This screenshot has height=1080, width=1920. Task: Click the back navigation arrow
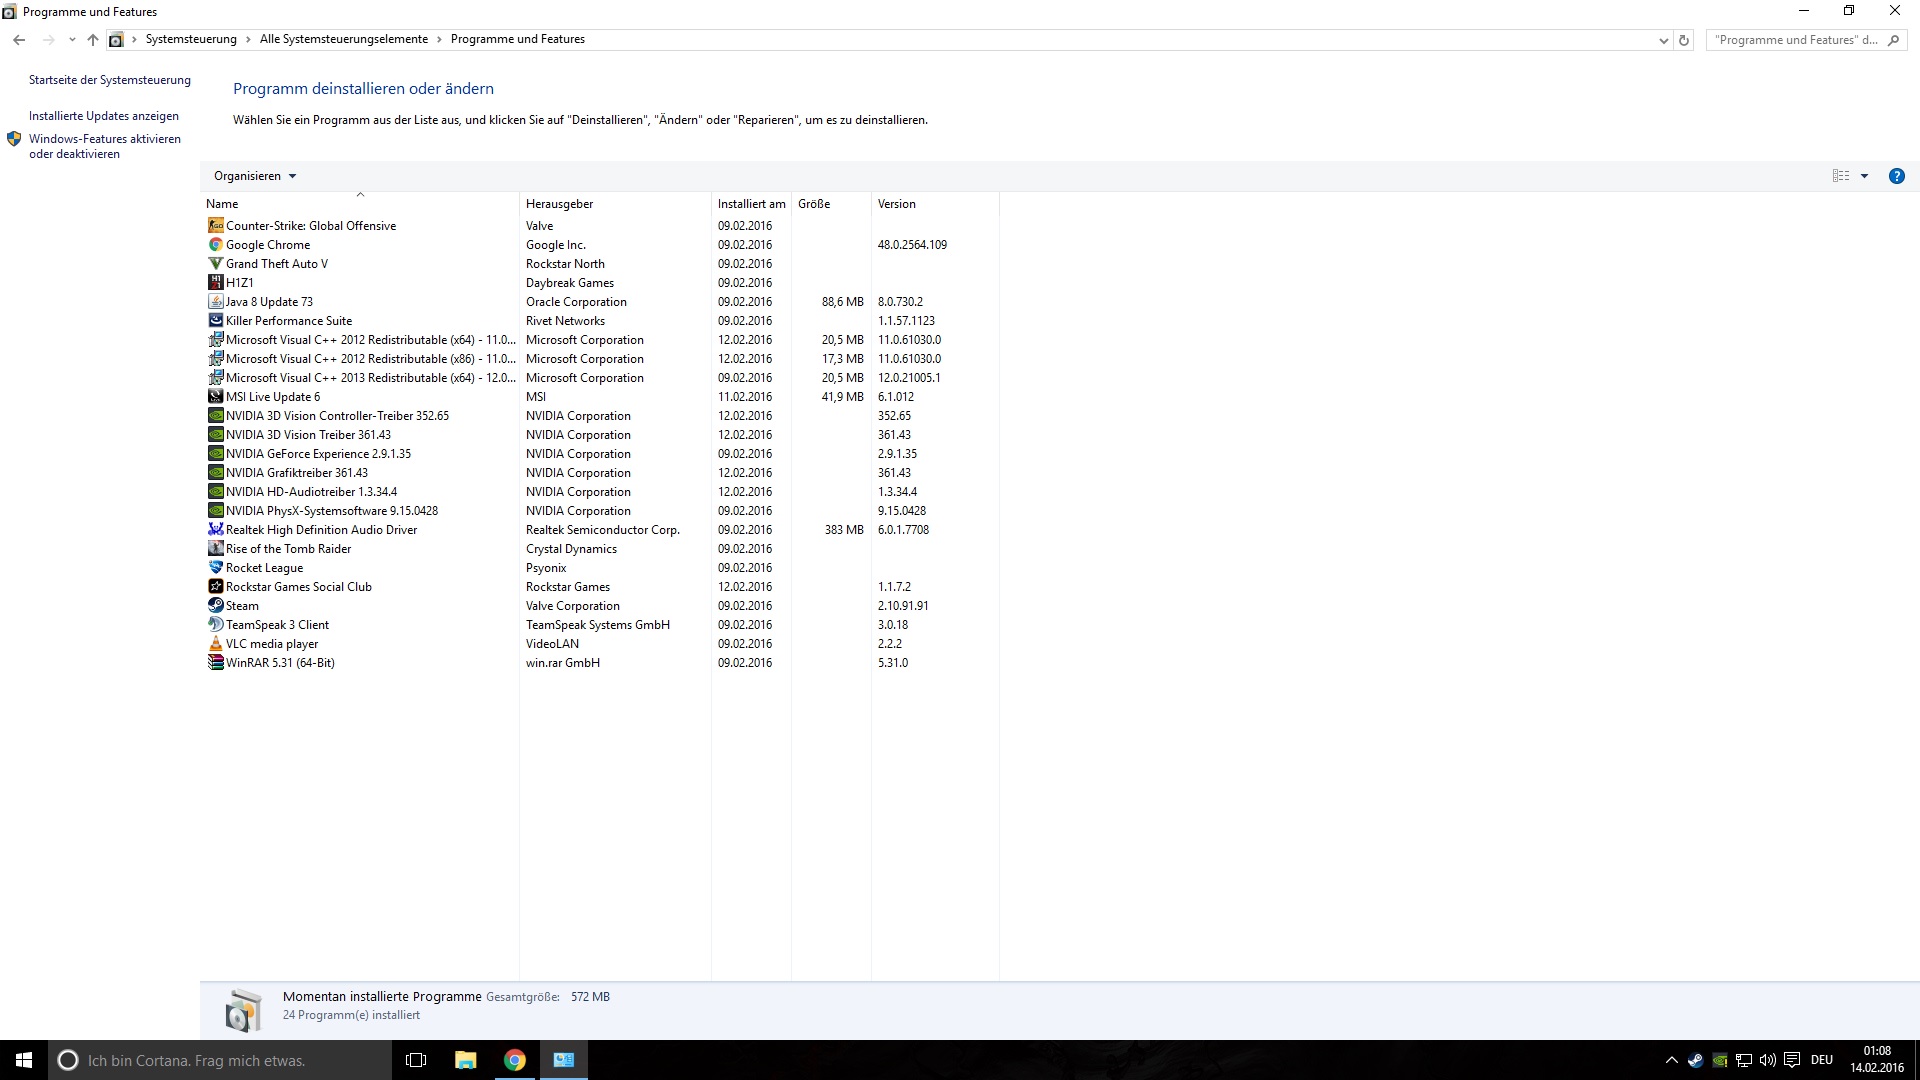[19, 40]
